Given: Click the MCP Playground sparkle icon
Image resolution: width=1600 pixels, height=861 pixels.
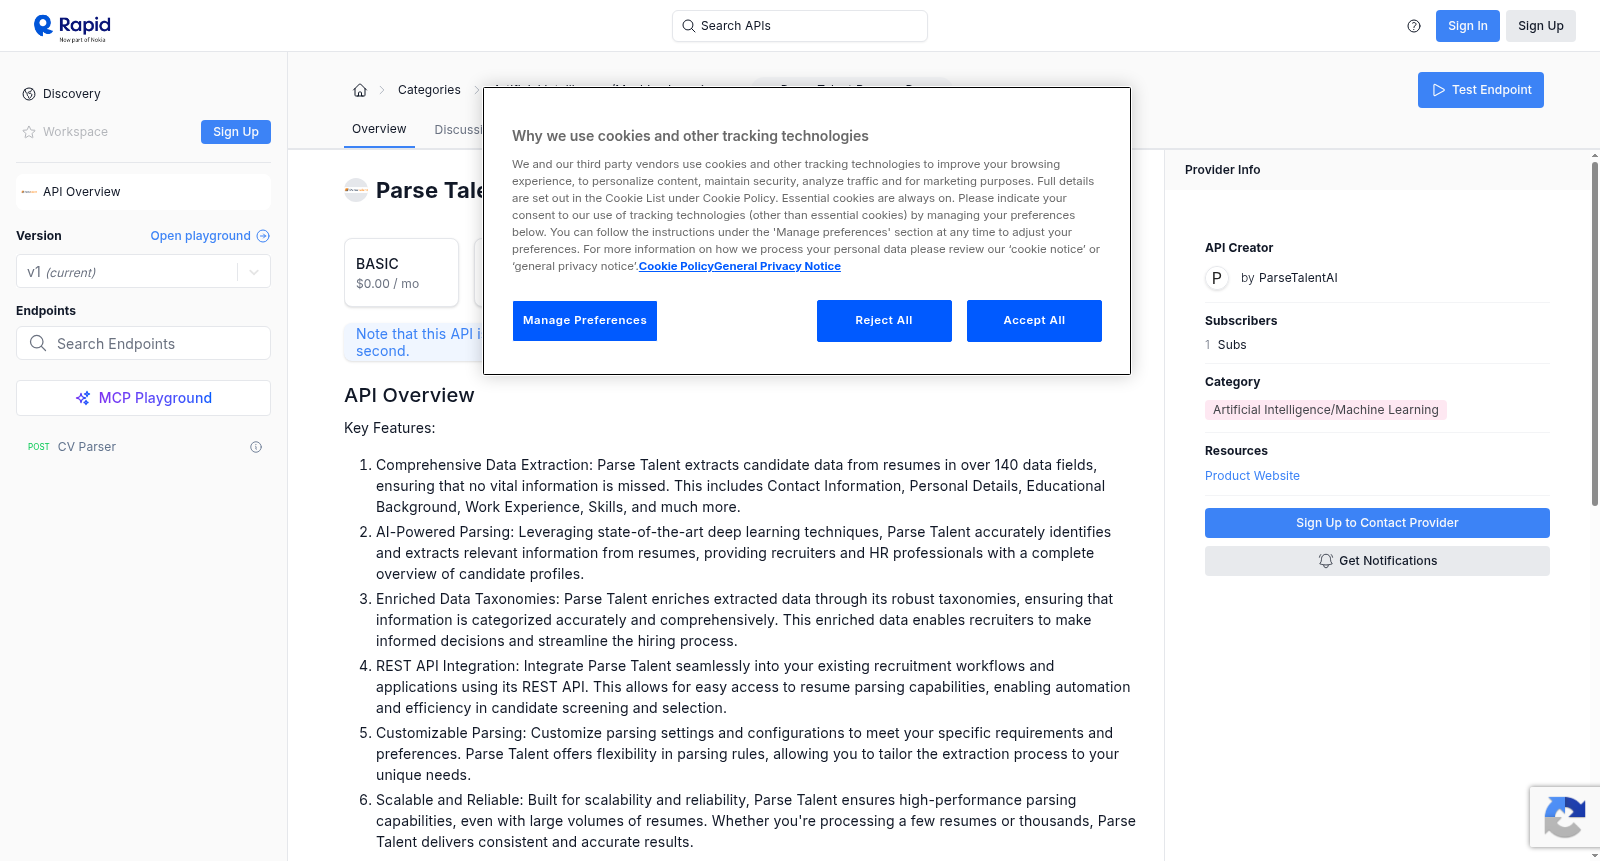Looking at the screenshot, I should [x=83, y=398].
